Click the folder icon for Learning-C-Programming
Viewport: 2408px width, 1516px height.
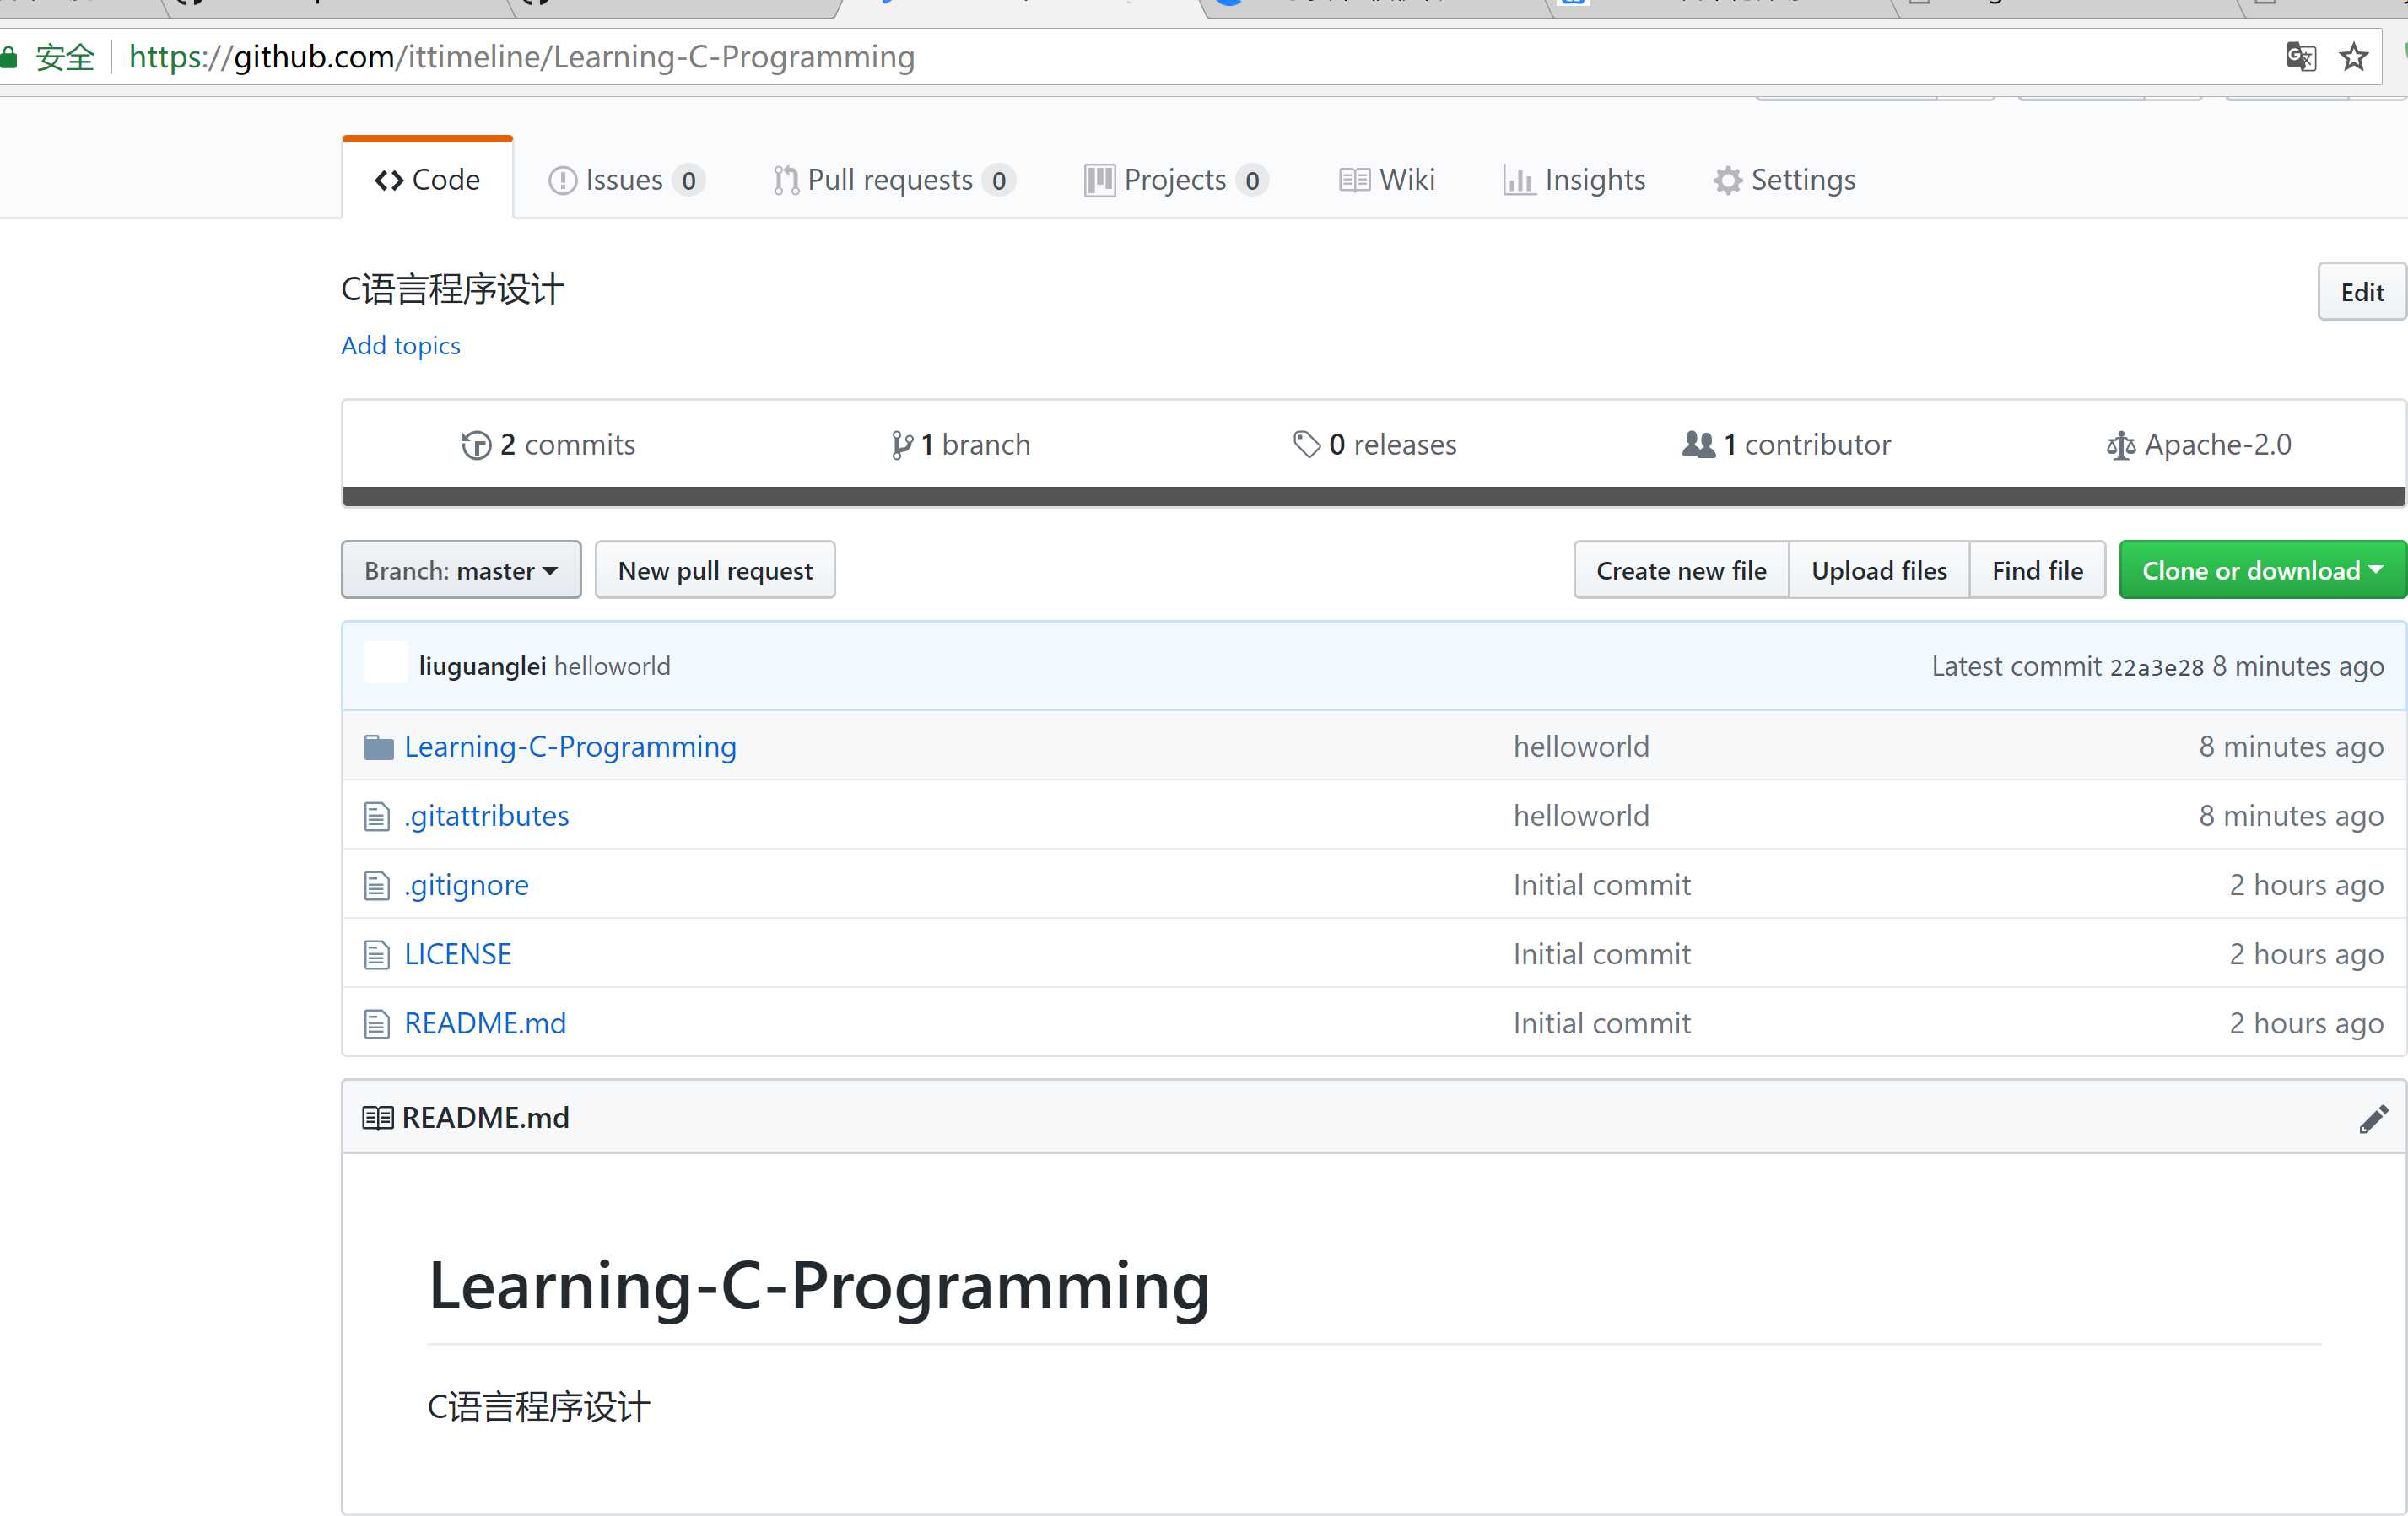click(378, 747)
